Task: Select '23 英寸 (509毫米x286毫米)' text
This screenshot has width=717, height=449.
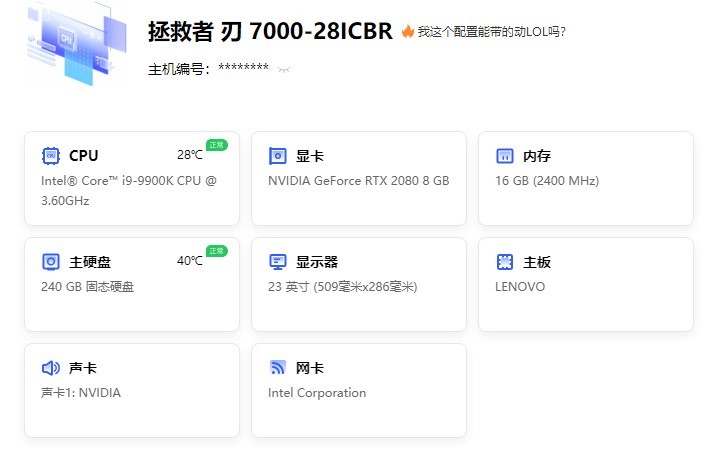Action: [x=342, y=287]
